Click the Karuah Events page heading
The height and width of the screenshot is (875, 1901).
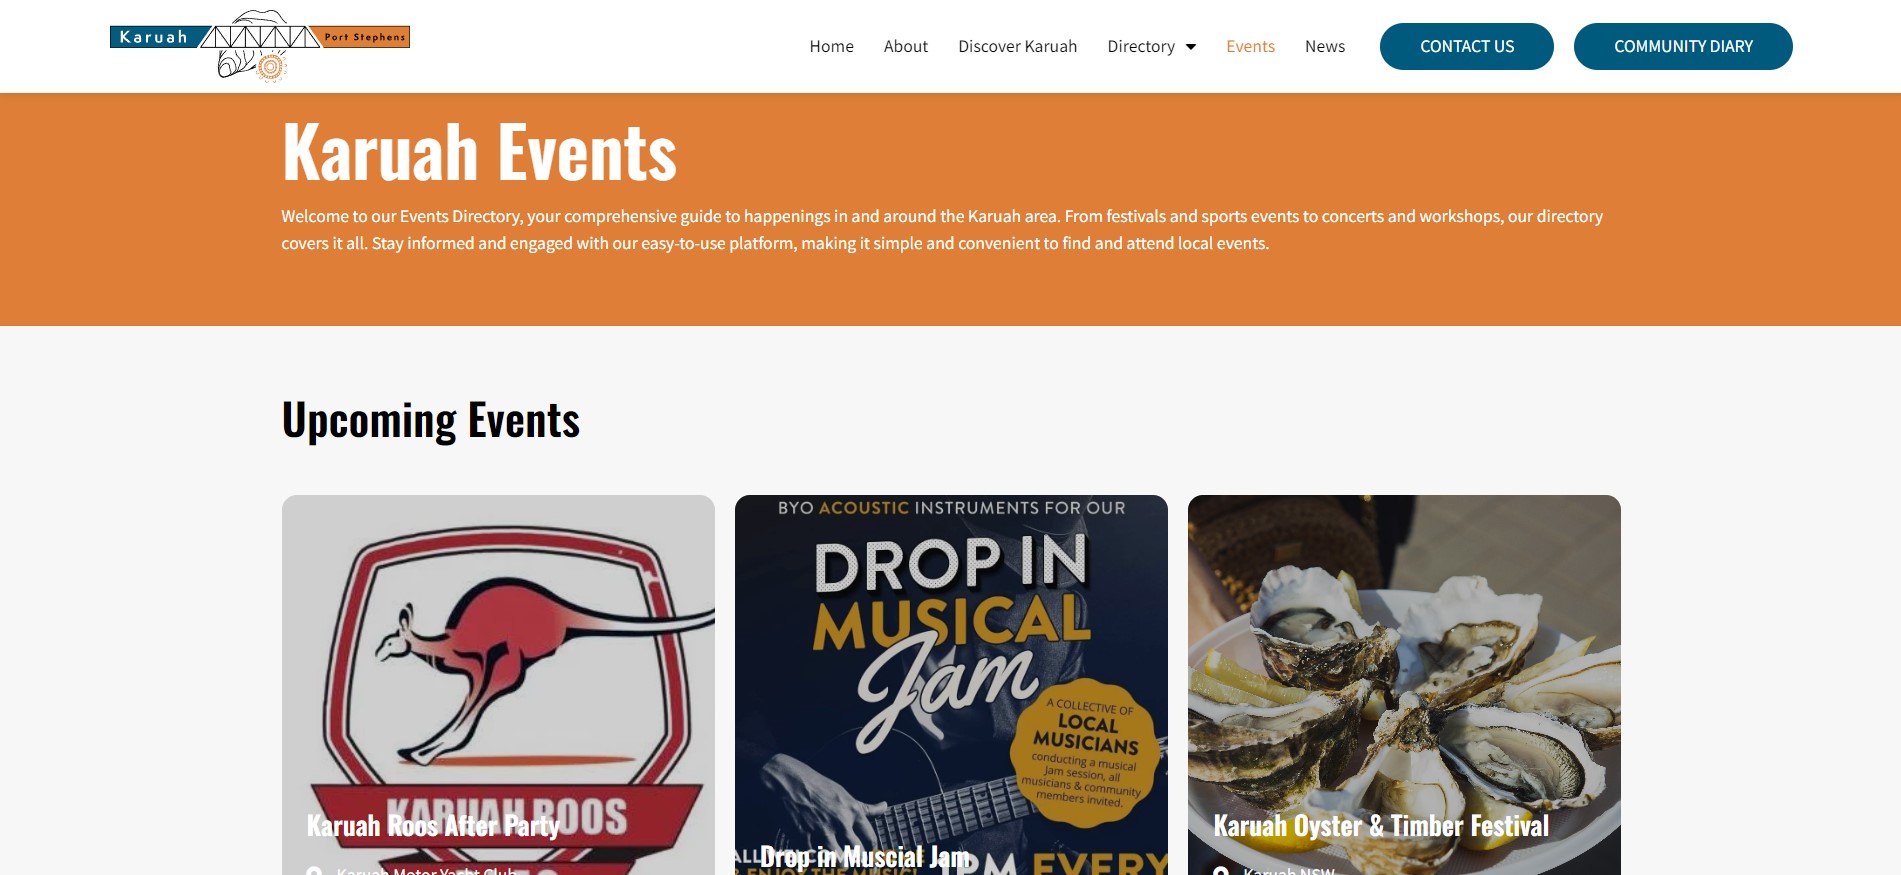(479, 152)
